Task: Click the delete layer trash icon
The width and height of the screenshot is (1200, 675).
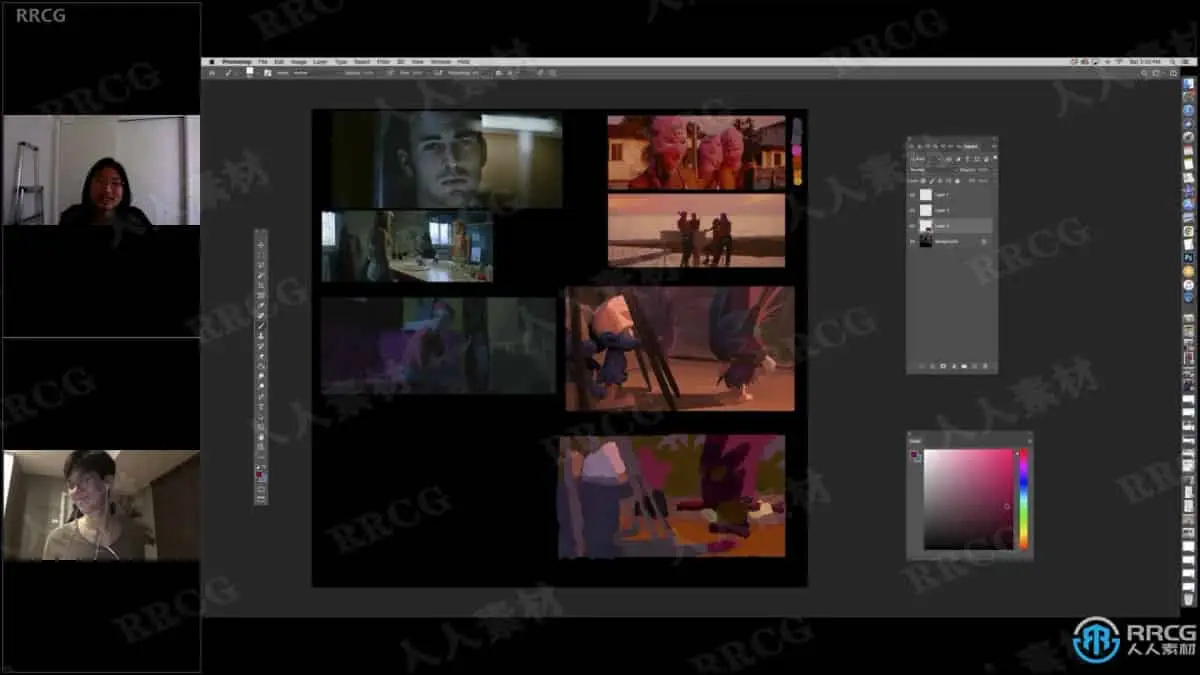Action: [984, 365]
